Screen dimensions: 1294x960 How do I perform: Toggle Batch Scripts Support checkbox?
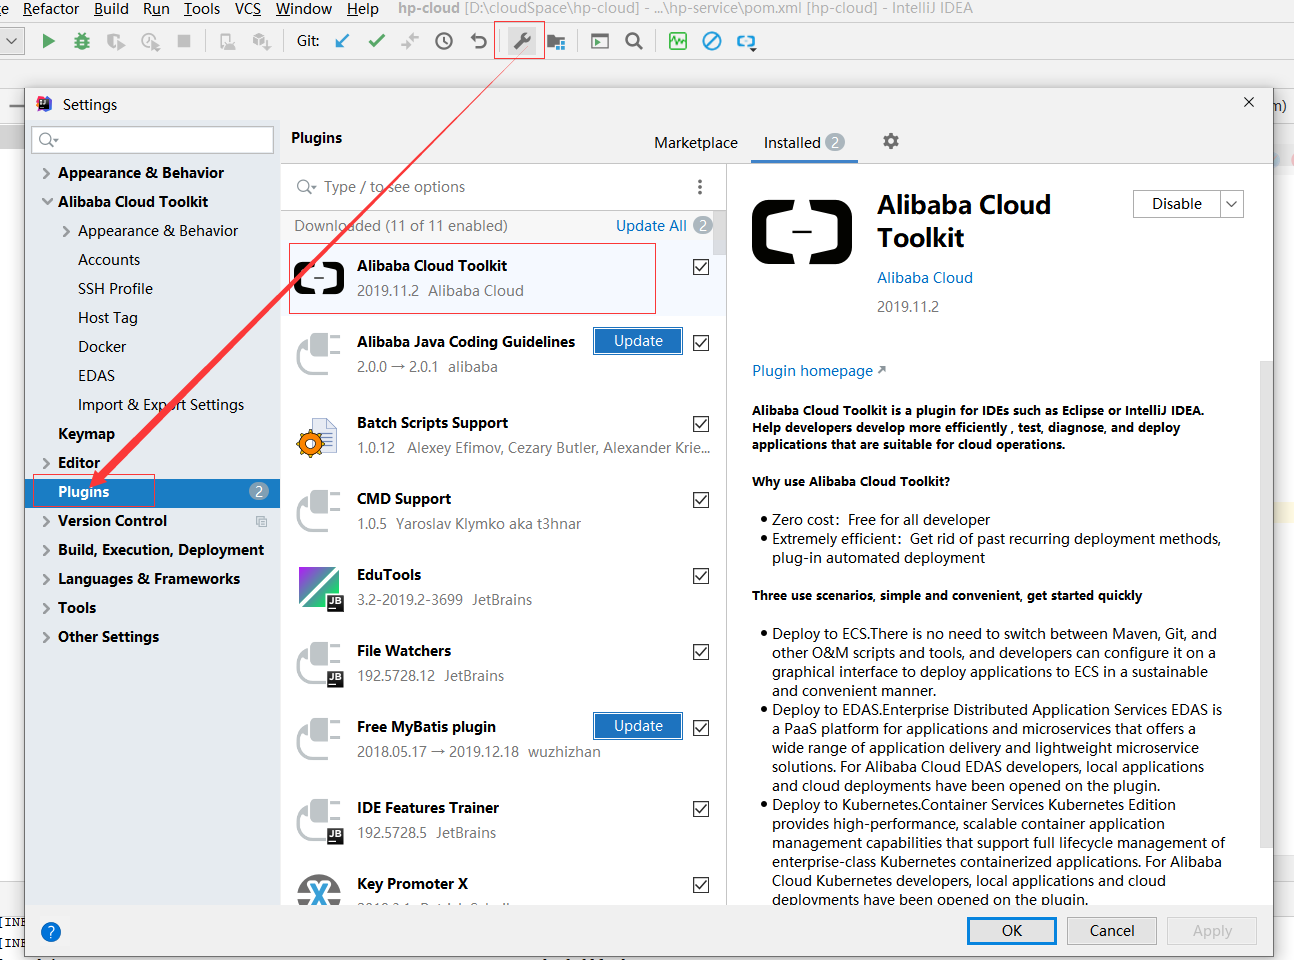point(701,424)
